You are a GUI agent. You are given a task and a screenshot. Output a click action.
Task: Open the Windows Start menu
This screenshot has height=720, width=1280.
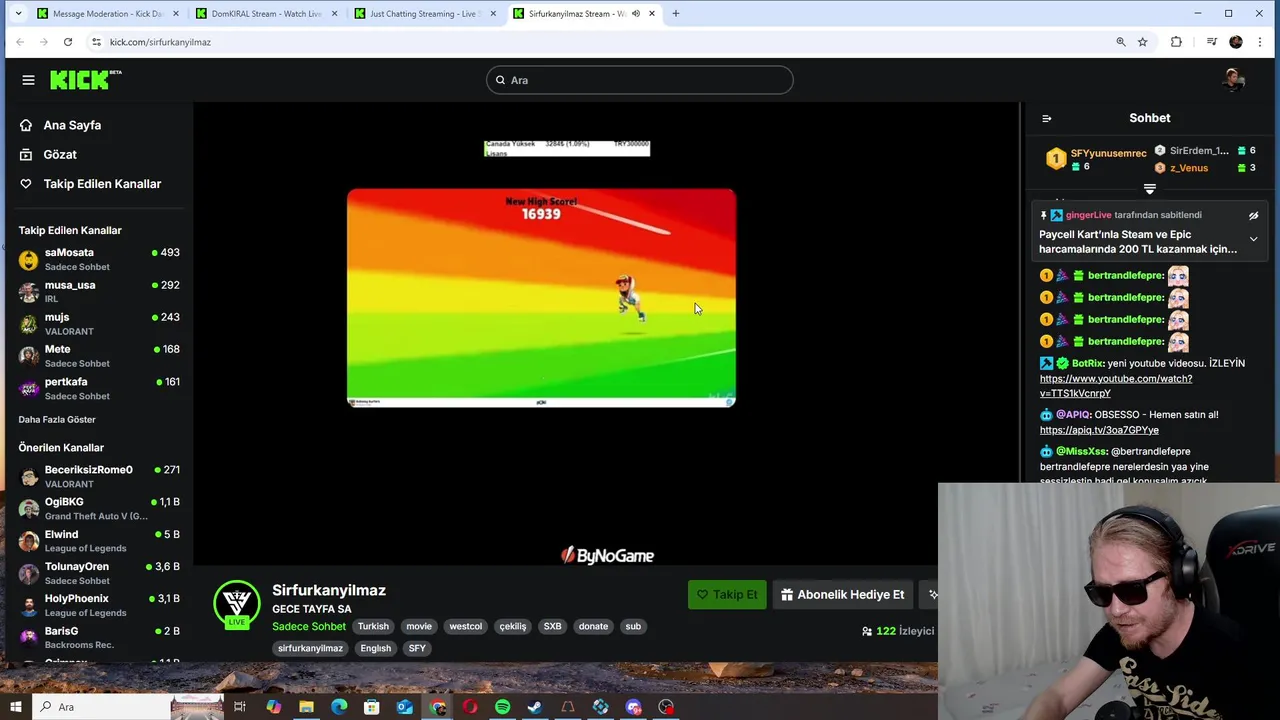click(x=16, y=707)
